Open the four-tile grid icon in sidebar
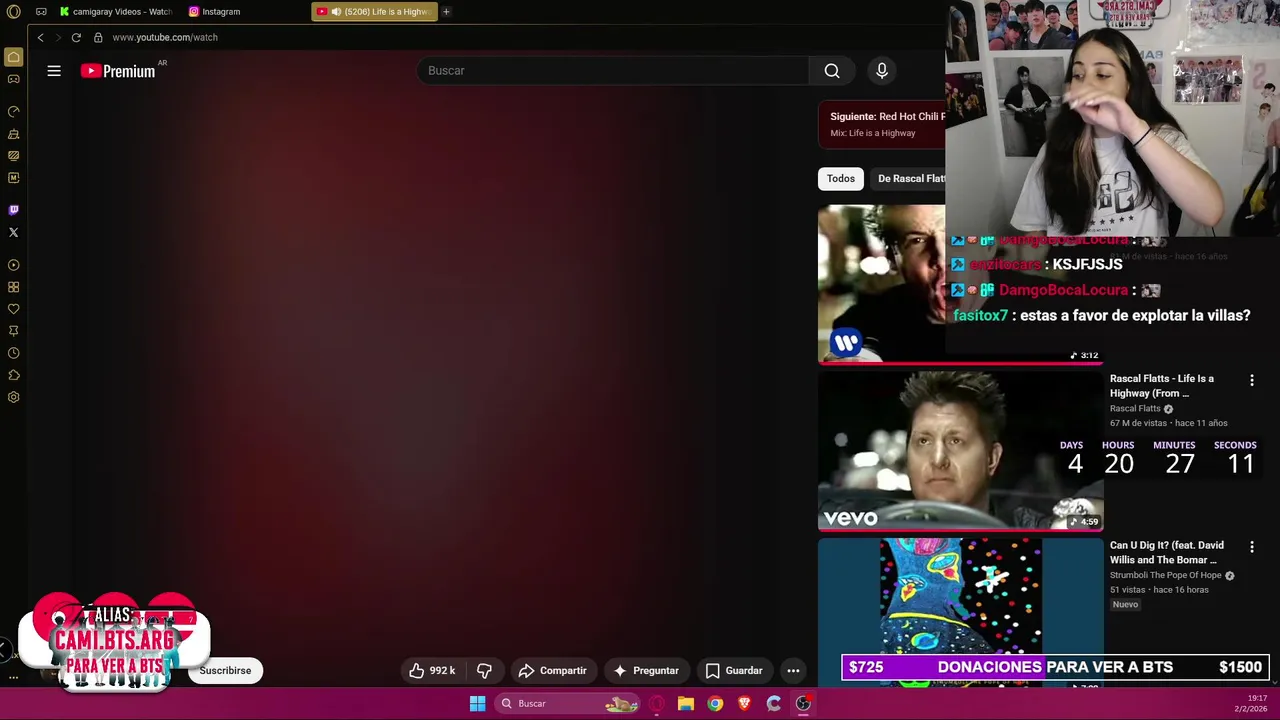The height and width of the screenshot is (720, 1280). coord(13,287)
